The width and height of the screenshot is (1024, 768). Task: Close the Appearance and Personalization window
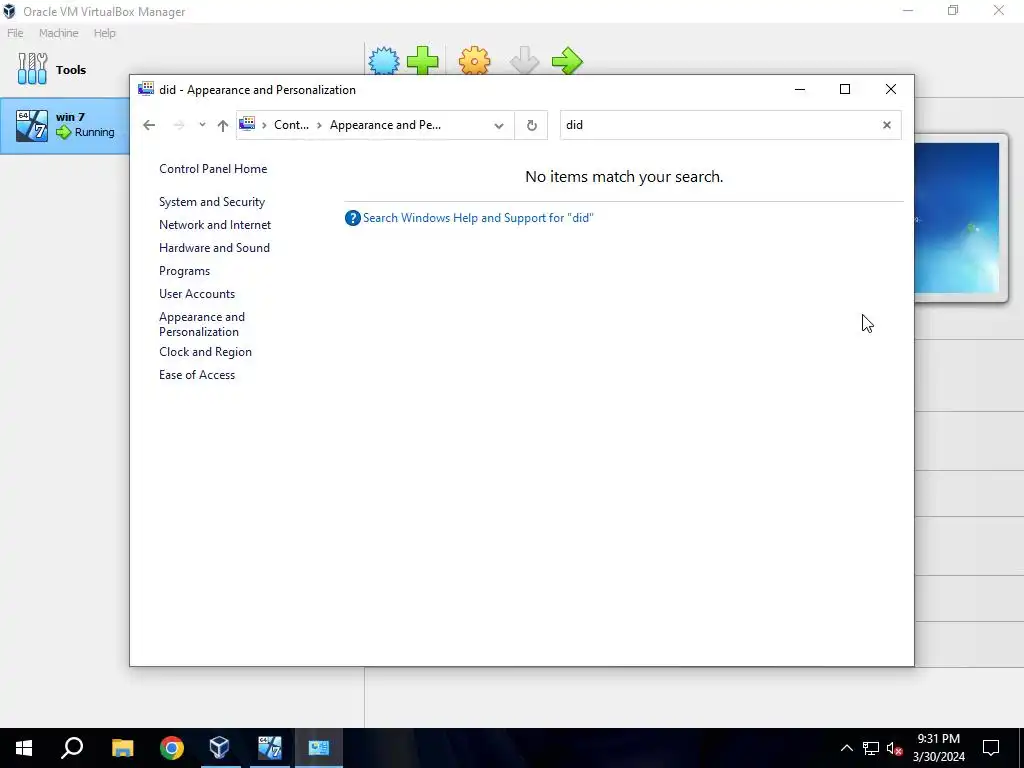tap(891, 89)
